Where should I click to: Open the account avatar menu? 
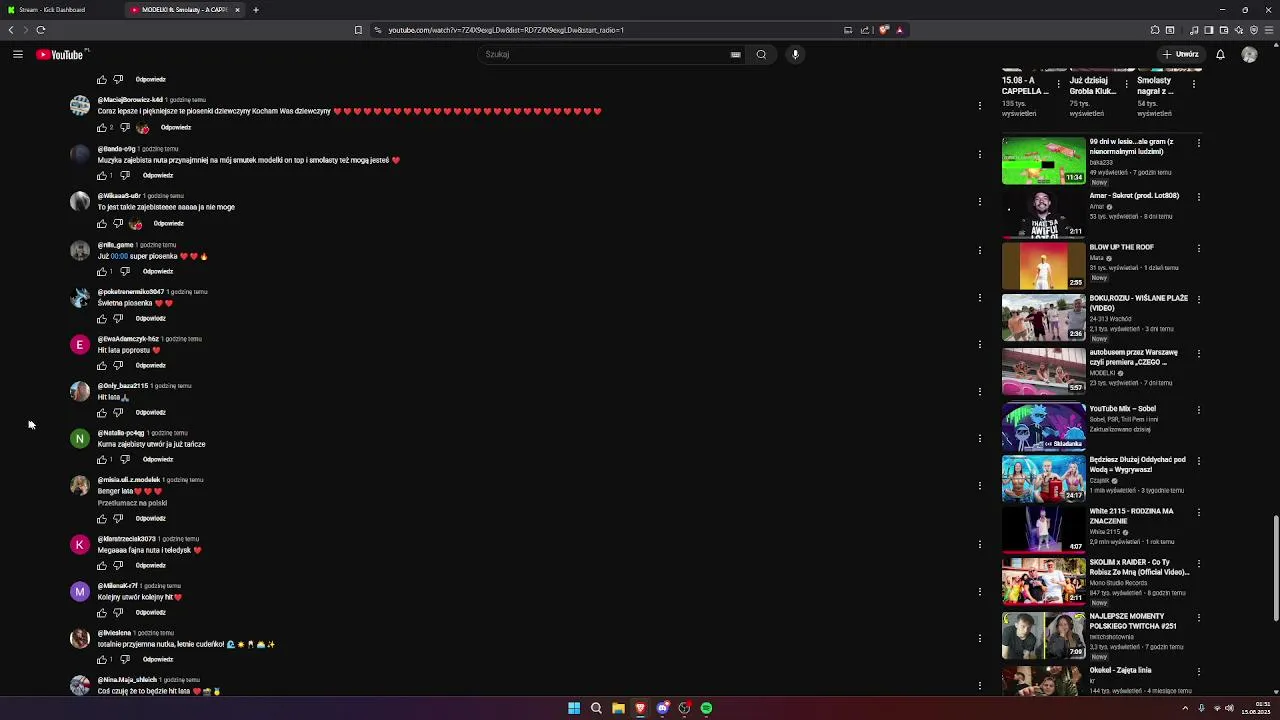point(1249,54)
